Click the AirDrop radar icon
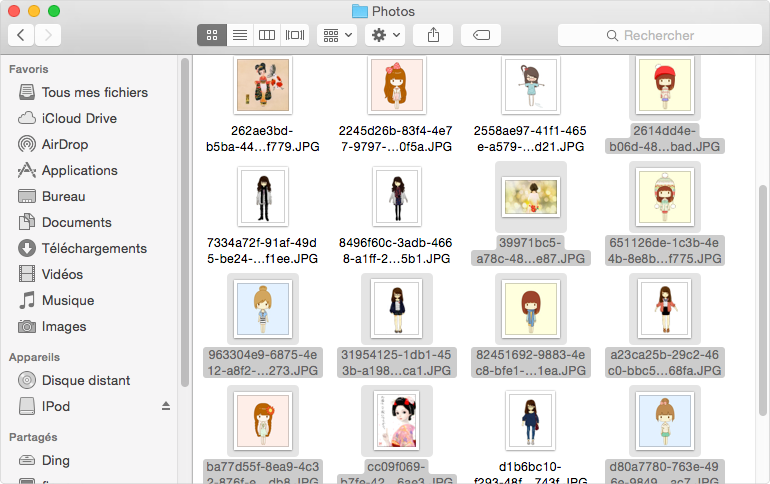This screenshot has height=484, width=770. click(27, 144)
